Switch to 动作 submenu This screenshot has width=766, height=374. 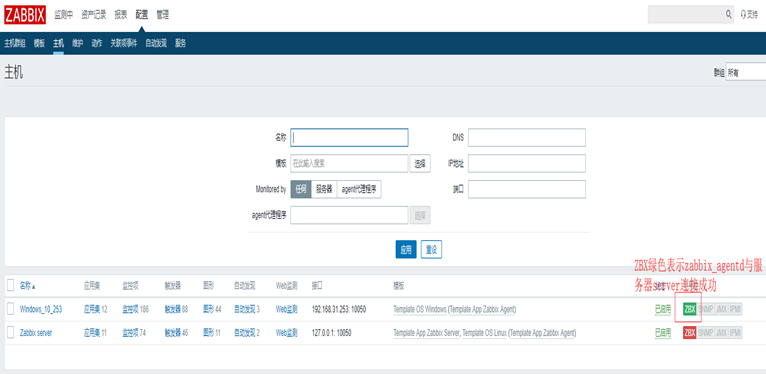tap(97, 43)
